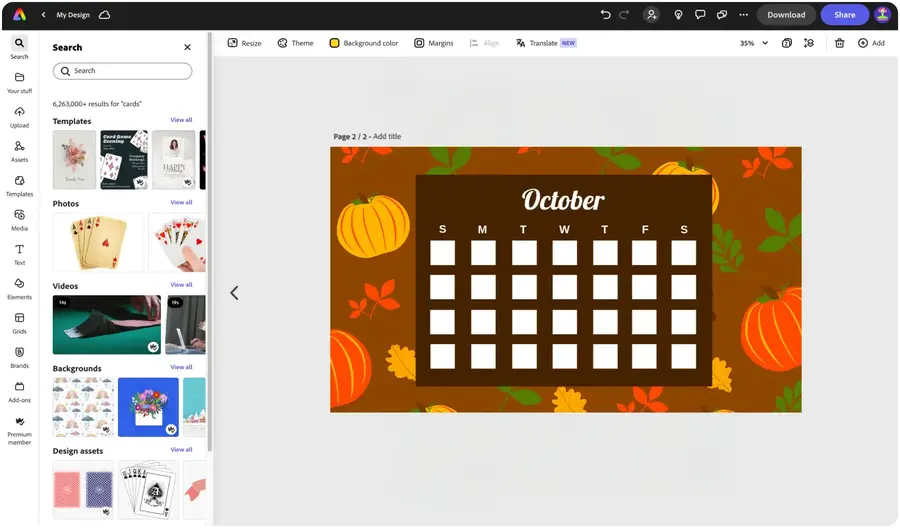Select the hand holding cards photo
The image size is (900, 528).
[177, 242]
